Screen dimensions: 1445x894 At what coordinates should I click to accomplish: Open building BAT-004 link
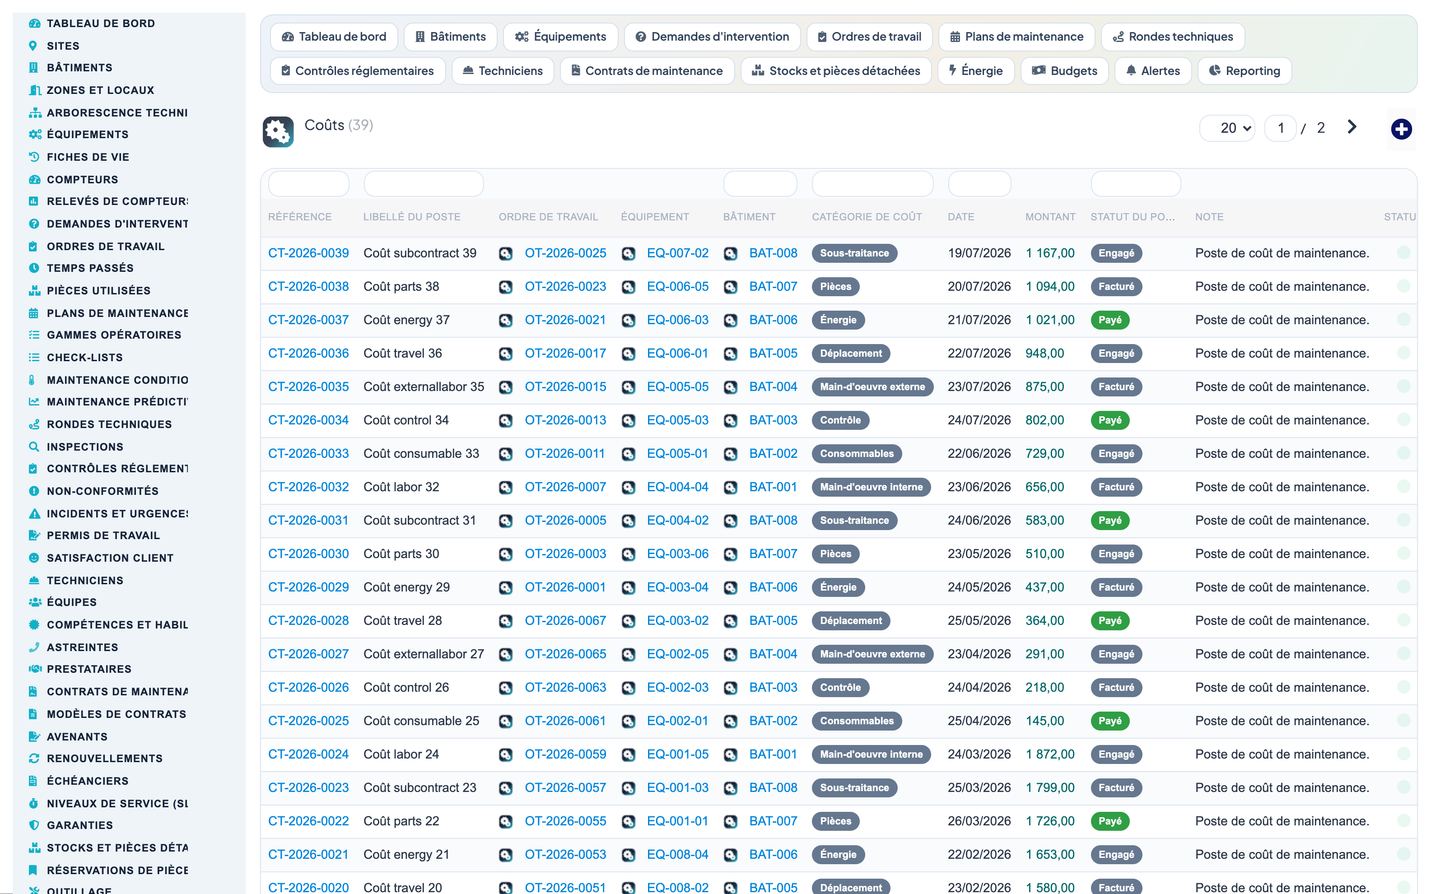773,387
